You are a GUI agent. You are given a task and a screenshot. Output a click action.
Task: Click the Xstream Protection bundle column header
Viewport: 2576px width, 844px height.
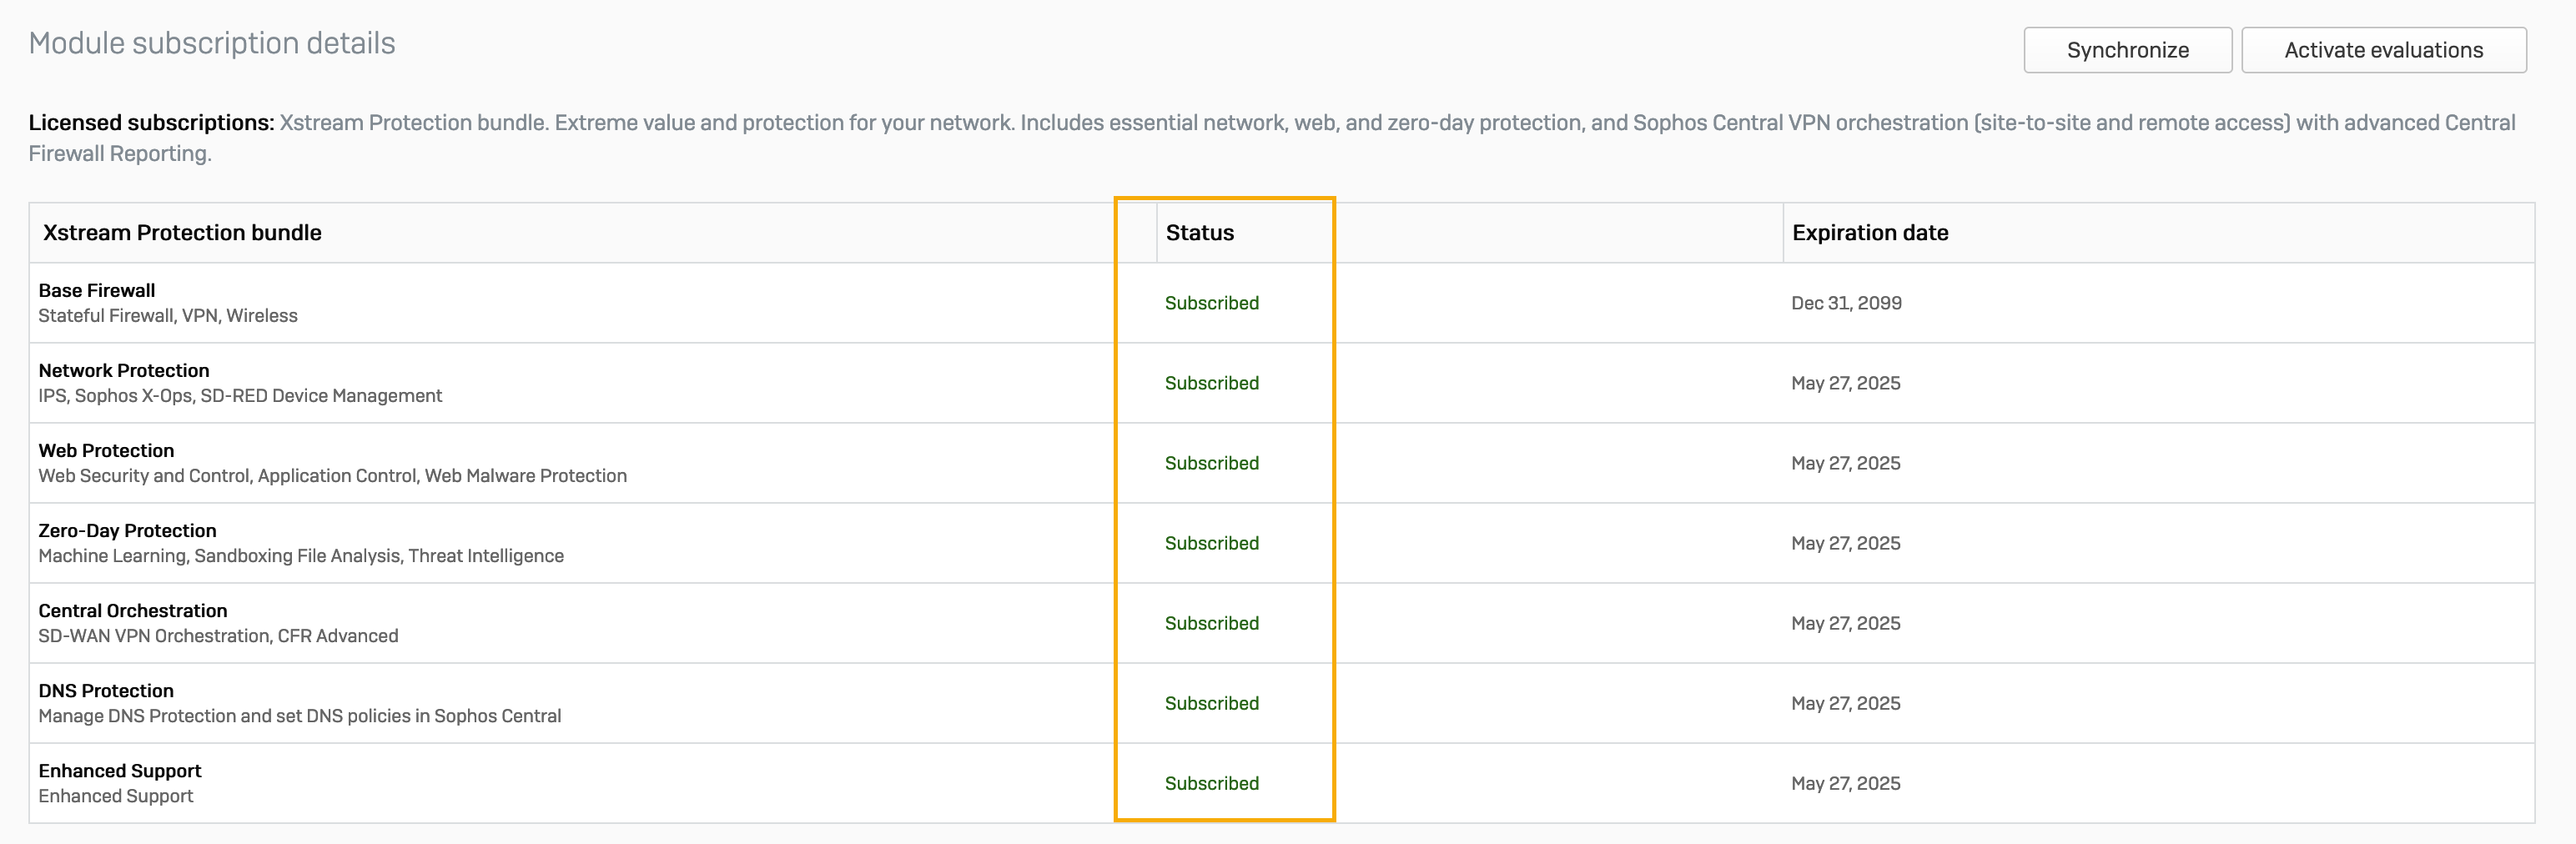click(x=182, y=232)
